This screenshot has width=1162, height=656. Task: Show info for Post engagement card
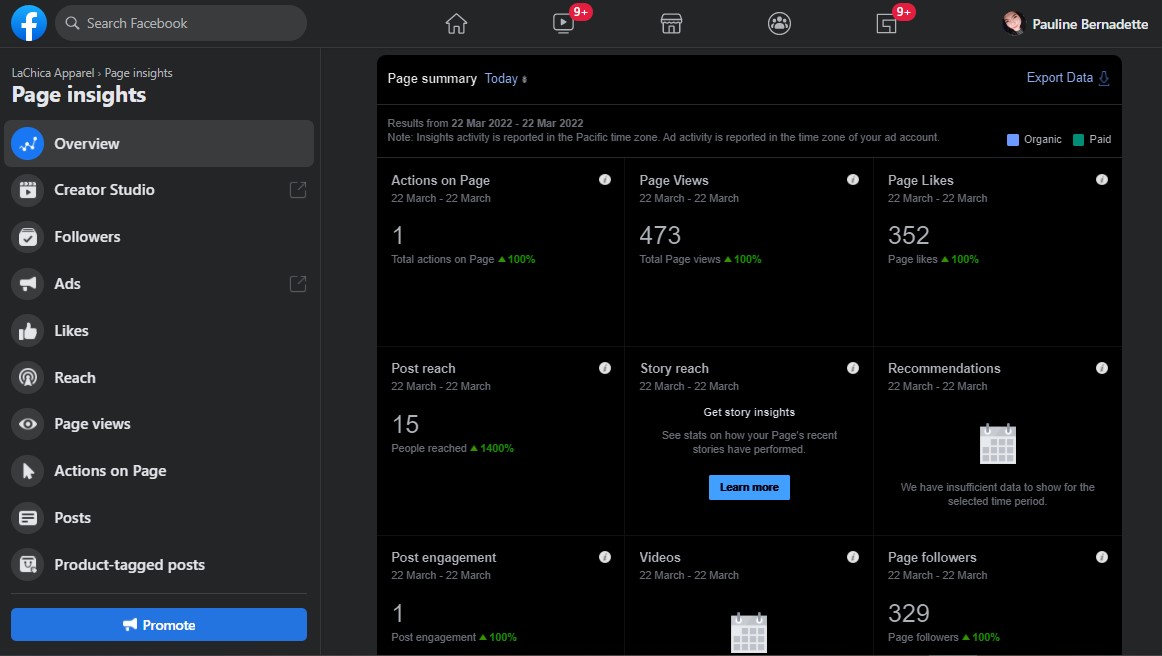pos(605,557)
